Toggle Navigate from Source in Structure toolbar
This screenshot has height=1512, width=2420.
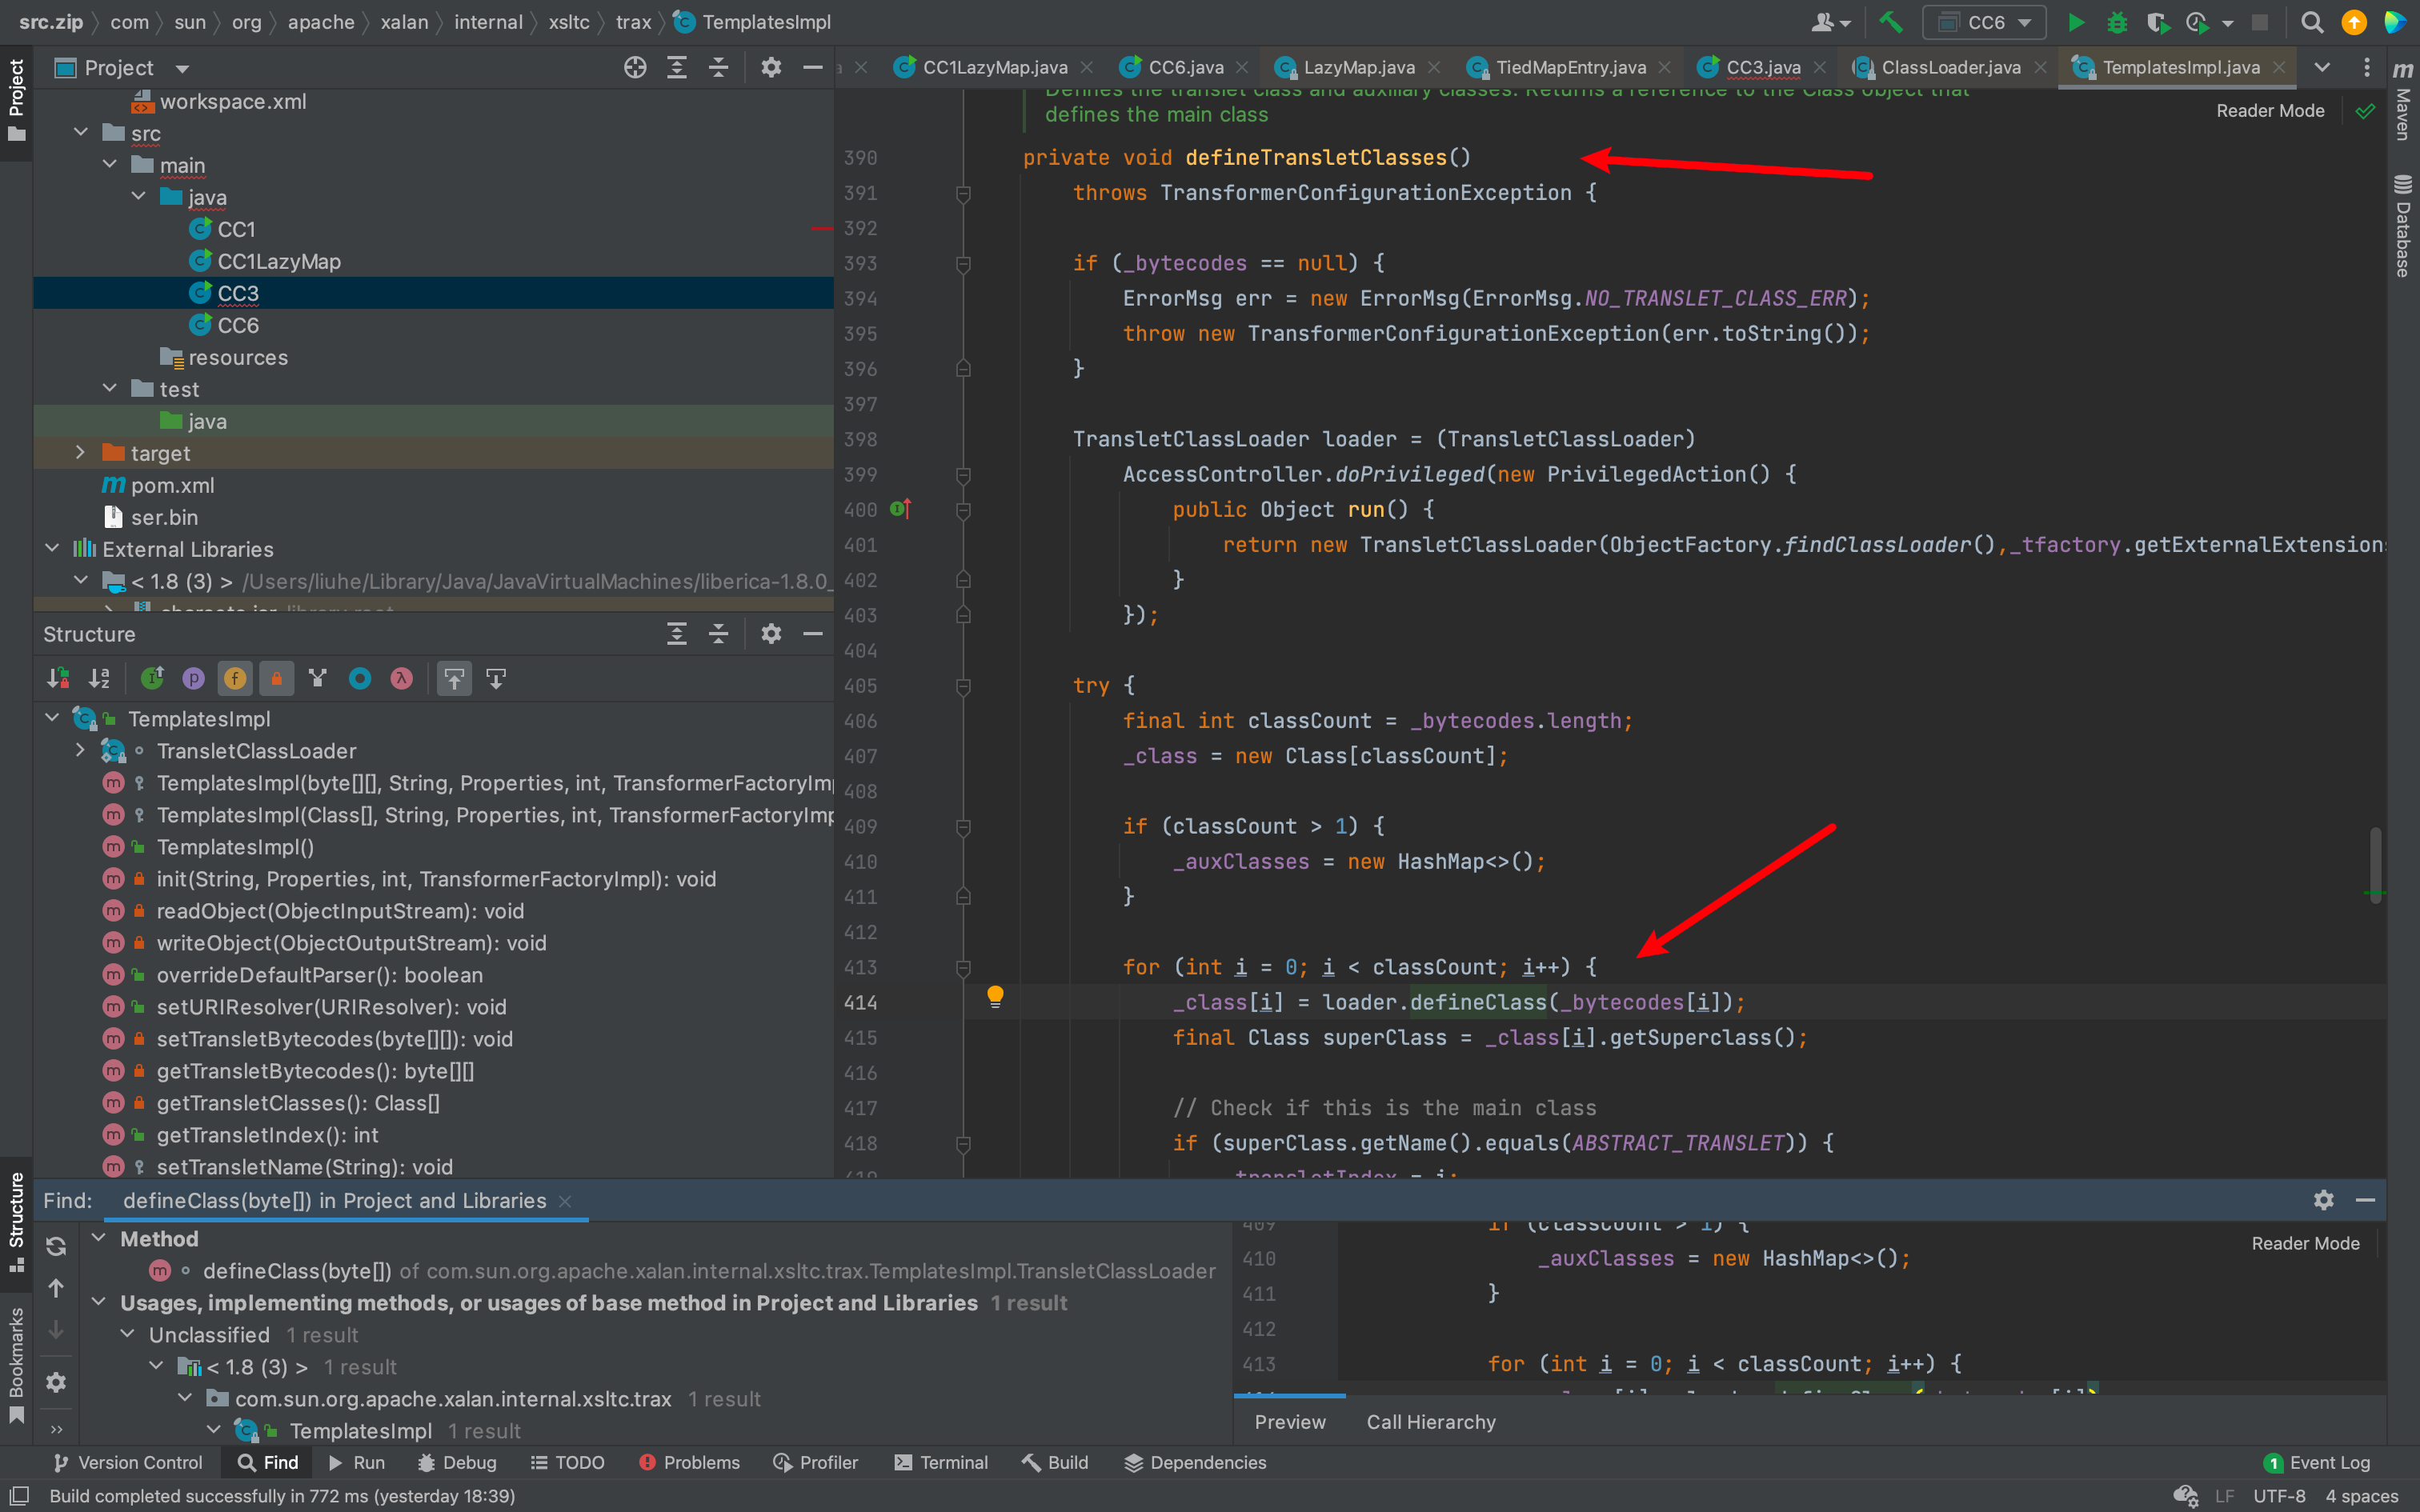[496, 679]
